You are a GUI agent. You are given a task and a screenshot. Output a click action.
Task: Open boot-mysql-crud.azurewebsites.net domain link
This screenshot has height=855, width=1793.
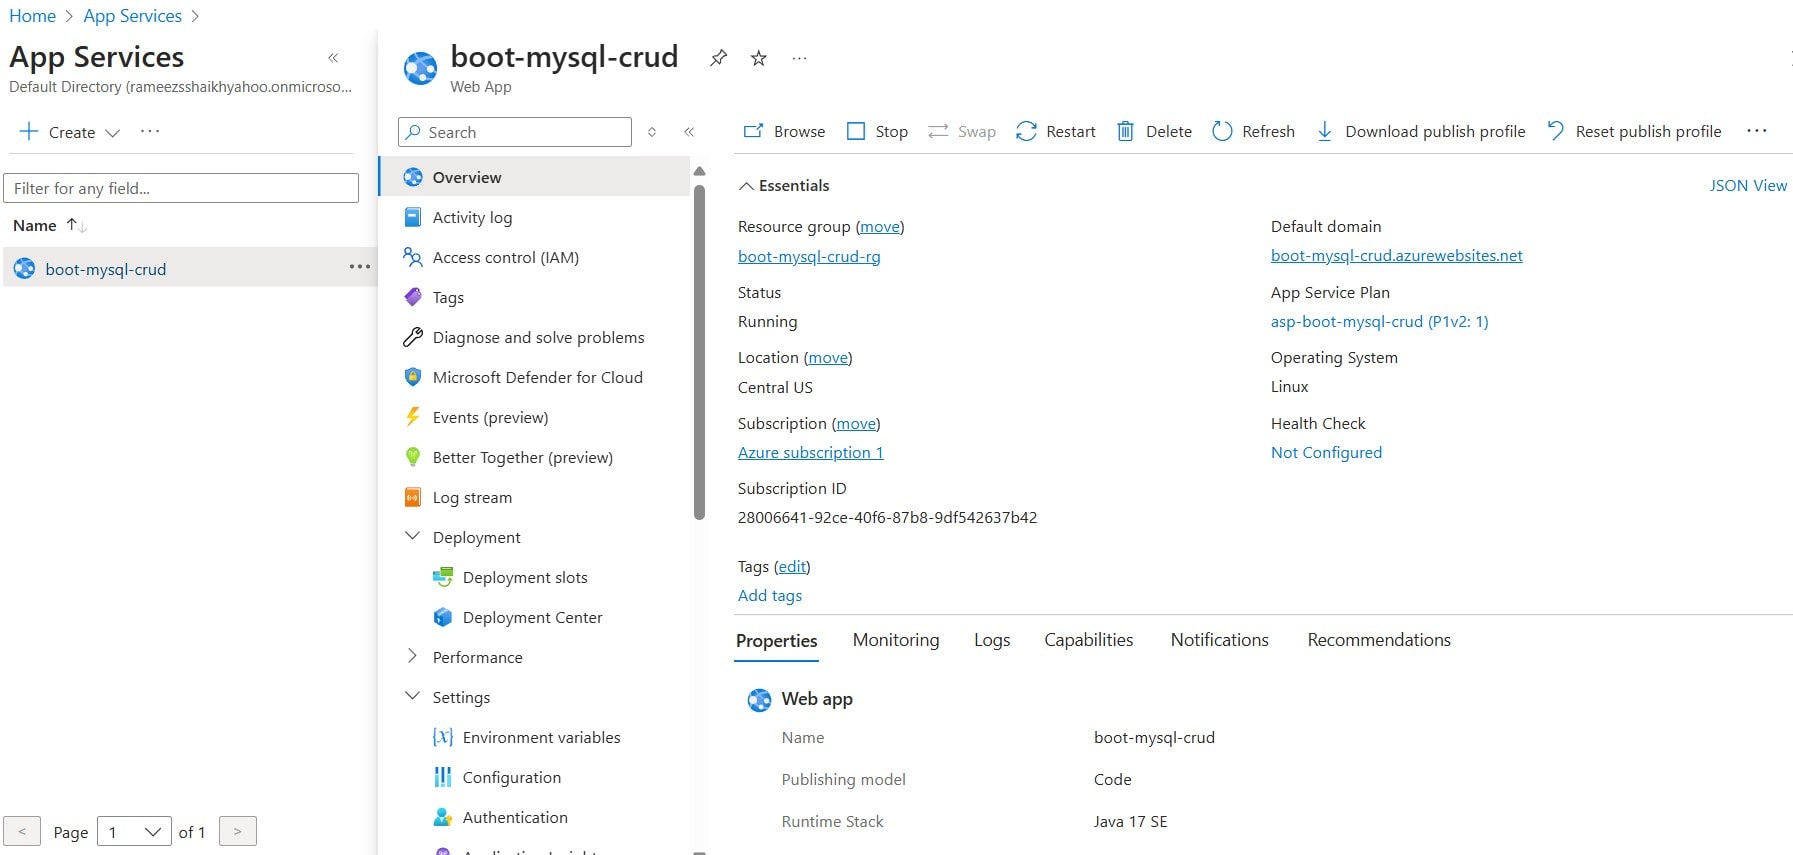[x=1397, y=256]
